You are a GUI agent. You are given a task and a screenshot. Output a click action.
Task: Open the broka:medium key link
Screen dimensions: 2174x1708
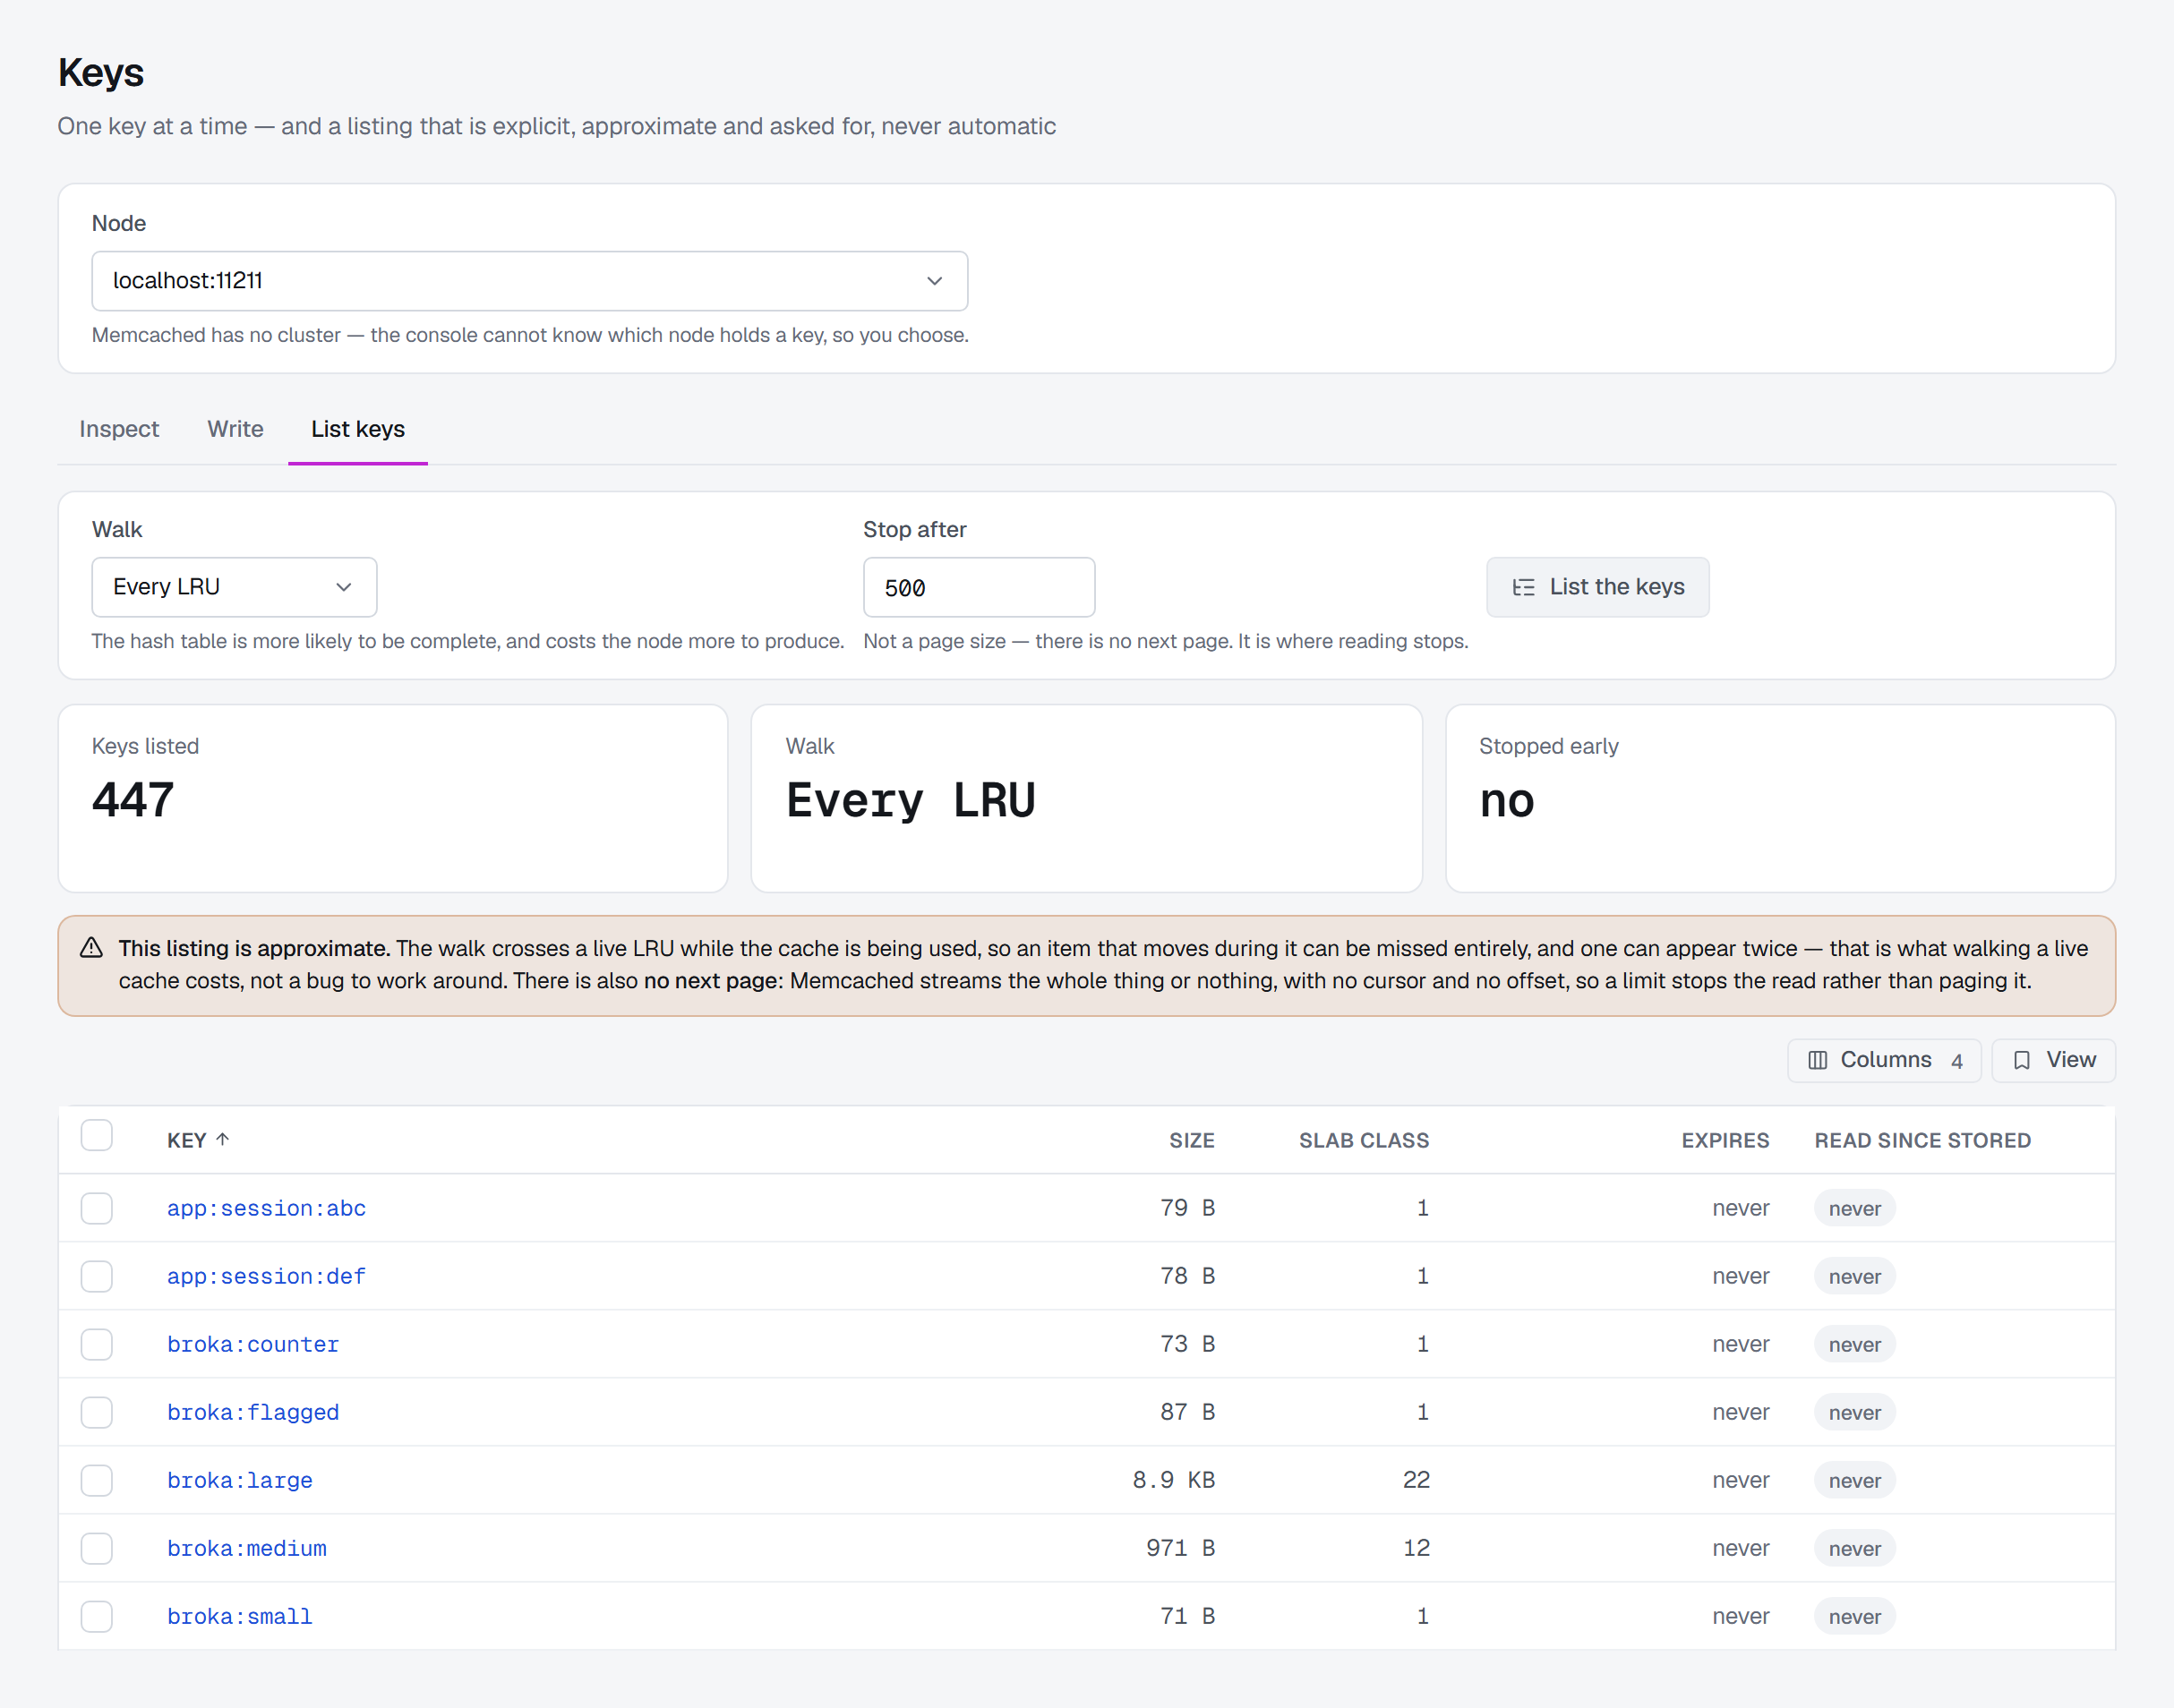[247, 1548]
